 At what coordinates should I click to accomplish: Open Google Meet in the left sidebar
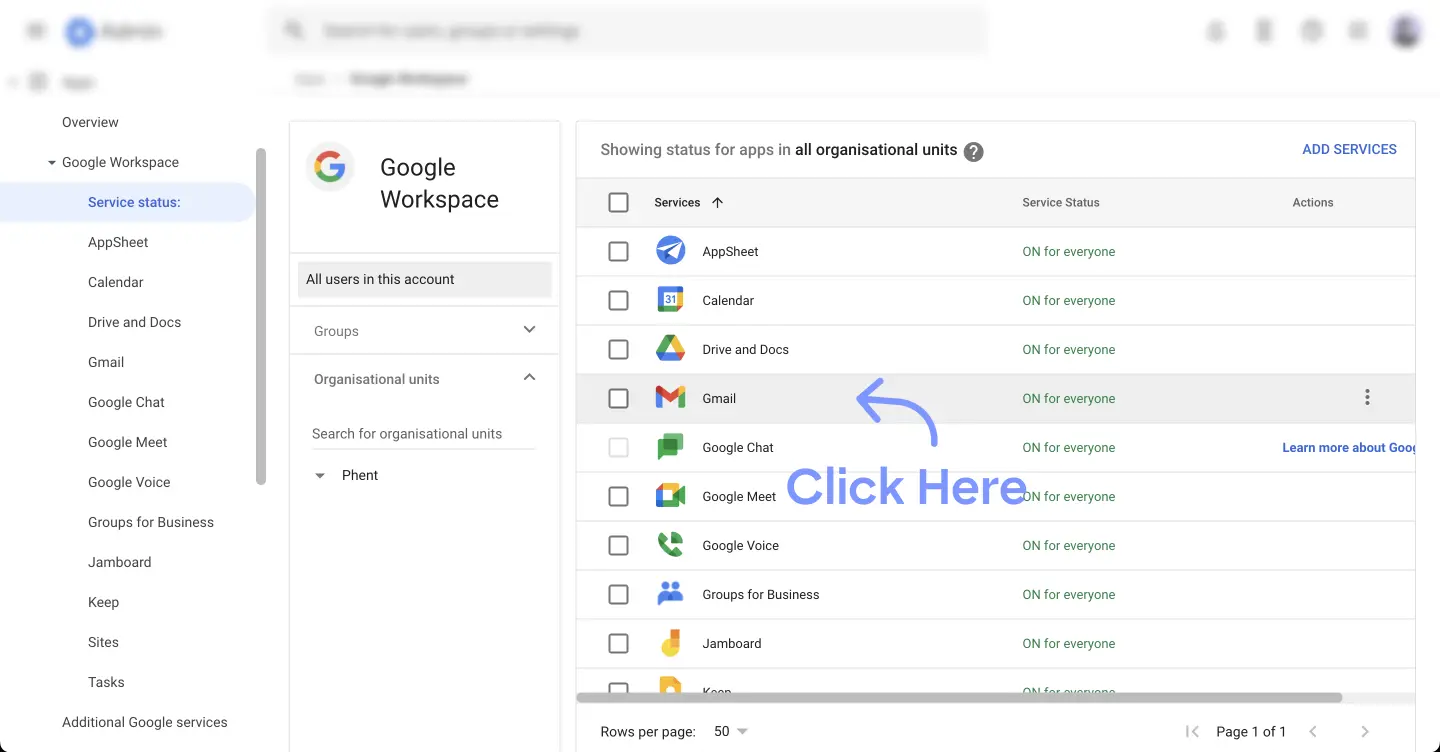point(128,442)
